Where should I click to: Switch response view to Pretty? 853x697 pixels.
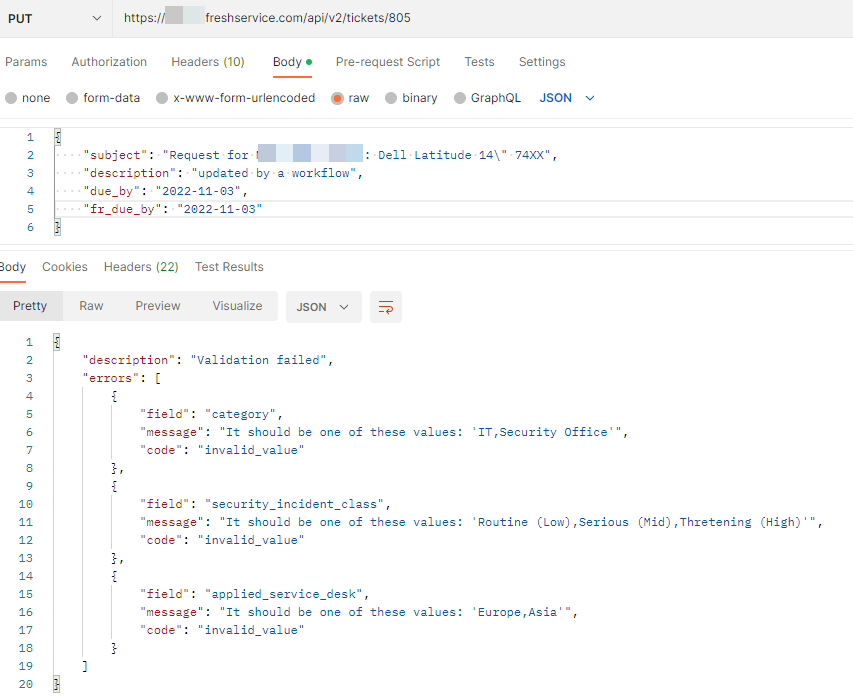(x=30, y=306)
